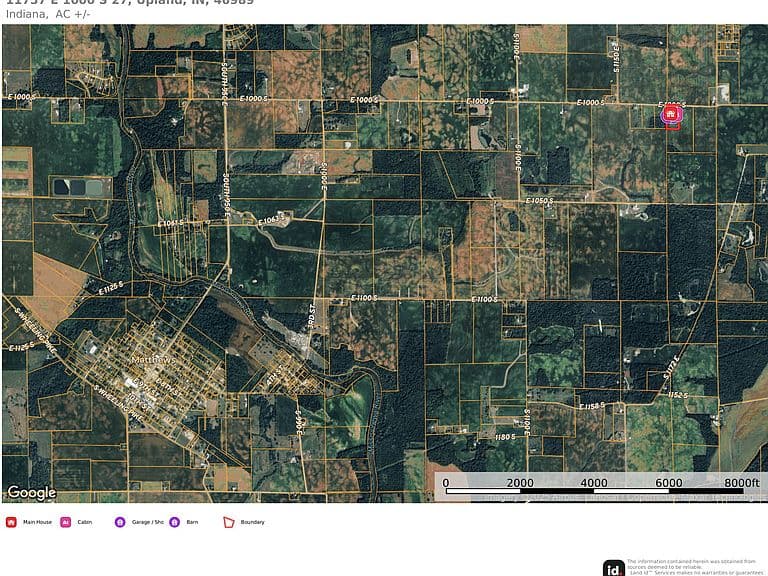
Task: Click the 'Garage / Shc' legend label
Action: click(147, 522)
